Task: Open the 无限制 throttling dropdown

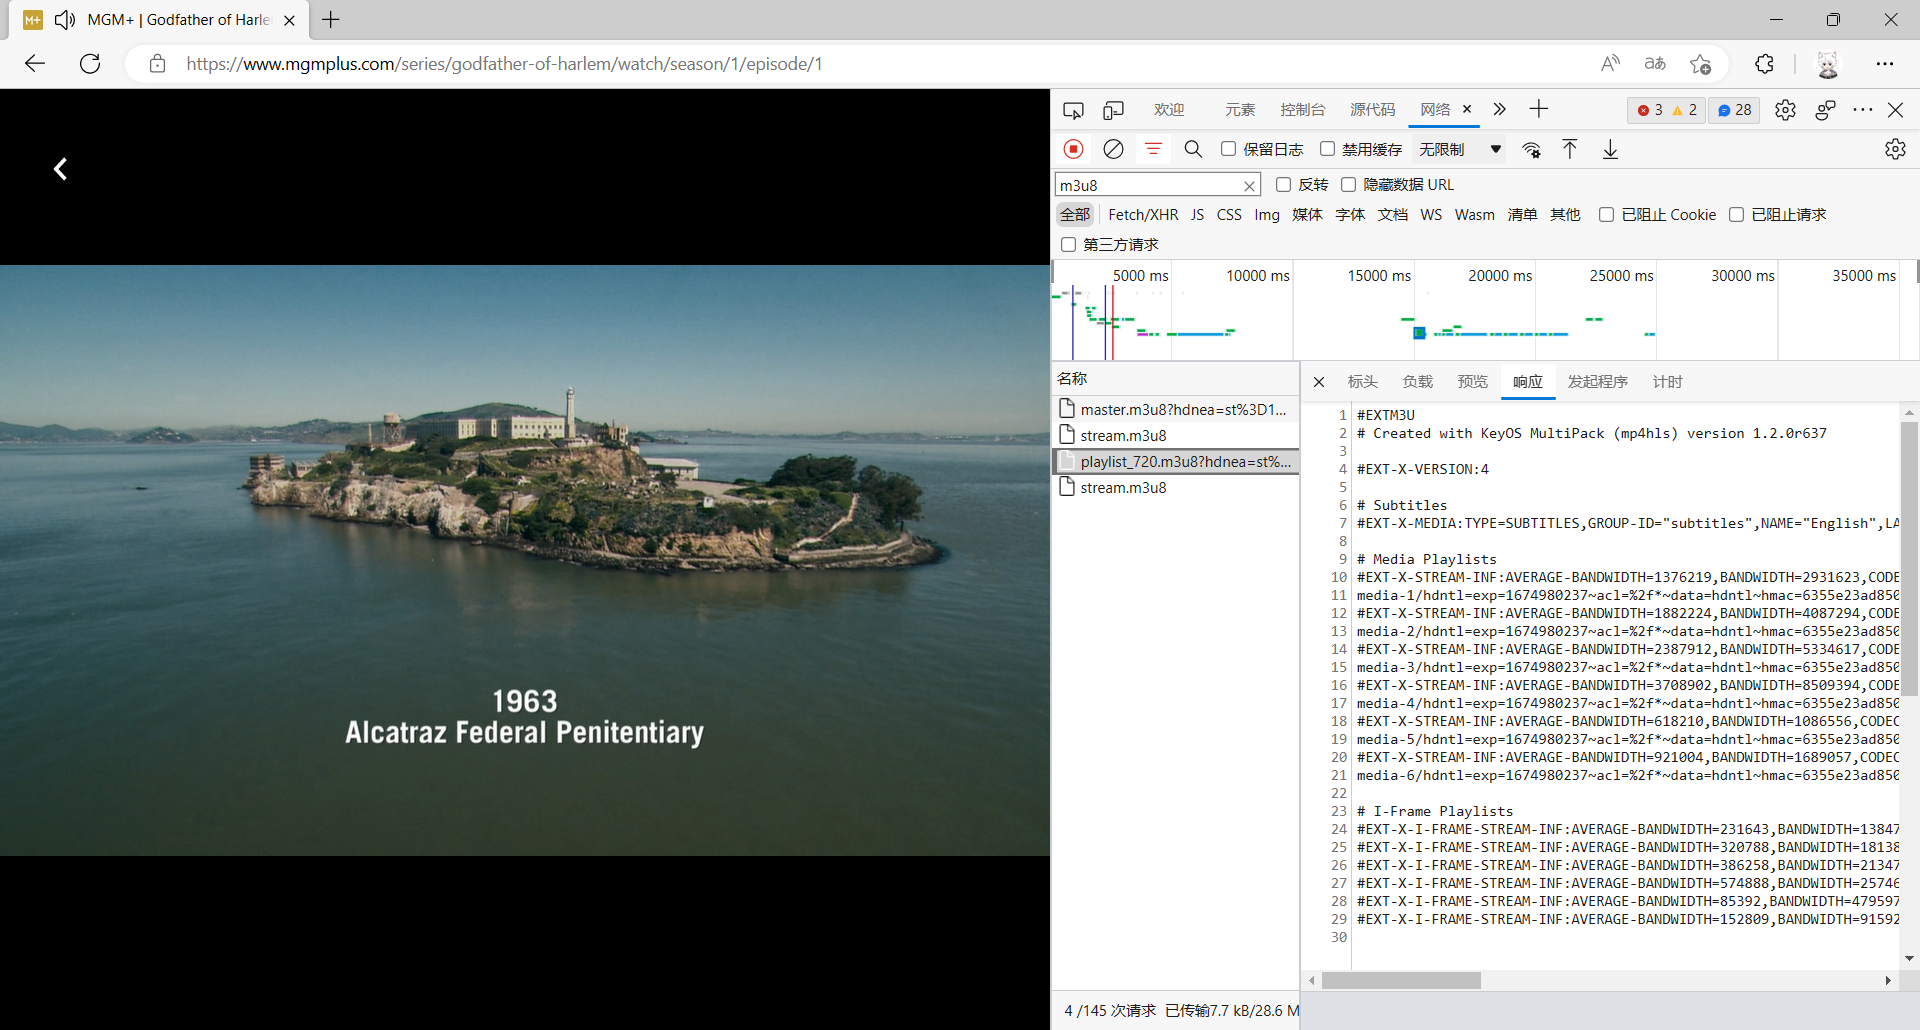Action: coord(1459,149)
